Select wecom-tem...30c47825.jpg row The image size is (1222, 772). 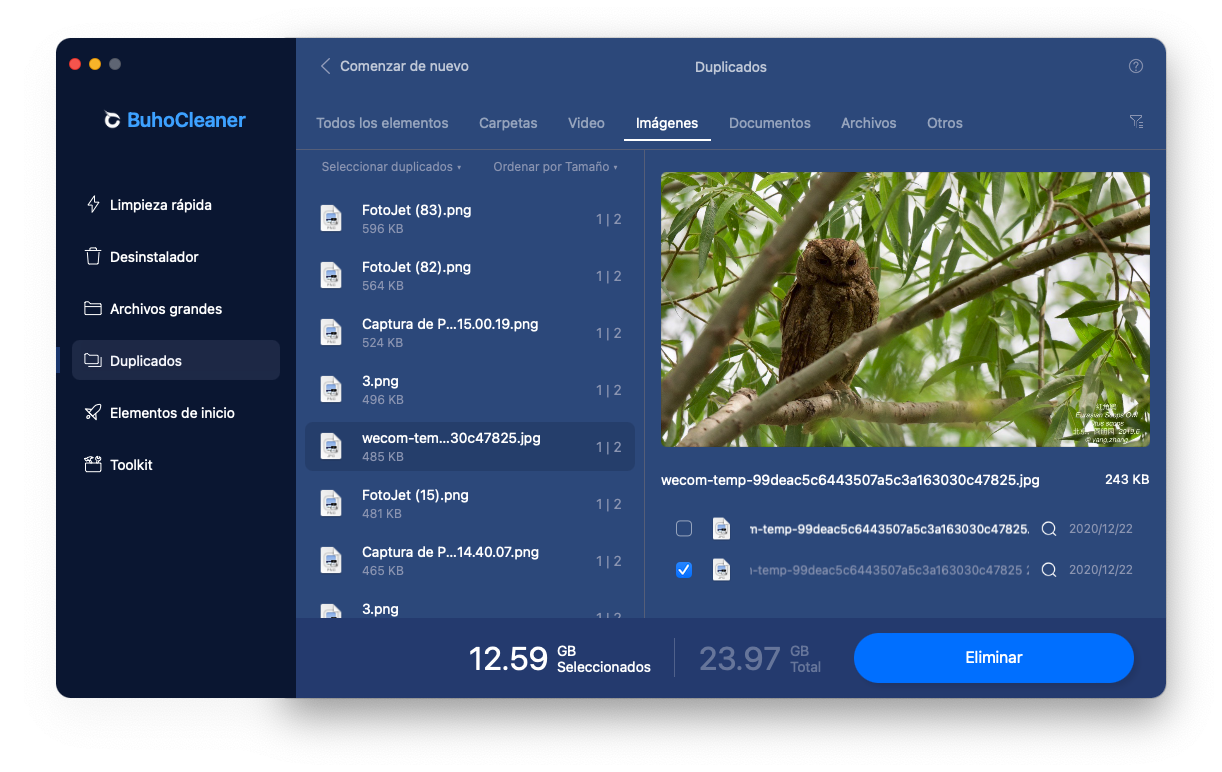[469, 446]
